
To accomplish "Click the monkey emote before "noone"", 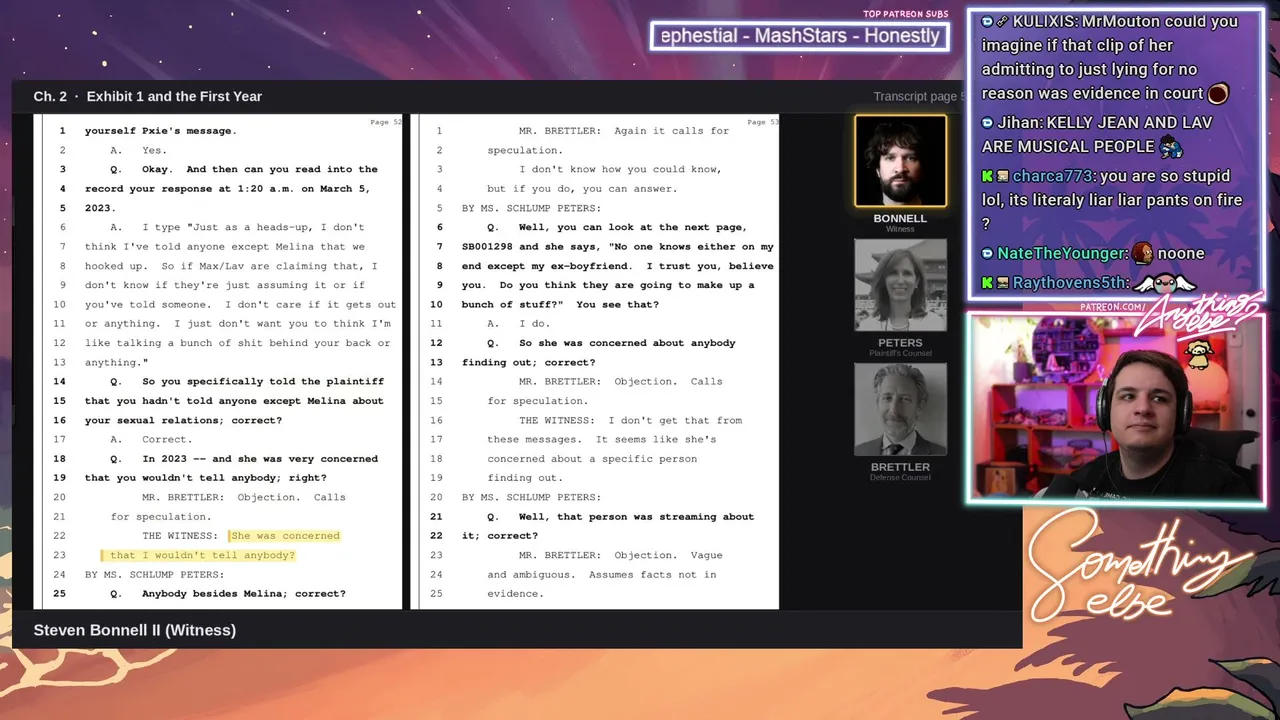I will pos(1142,253).
